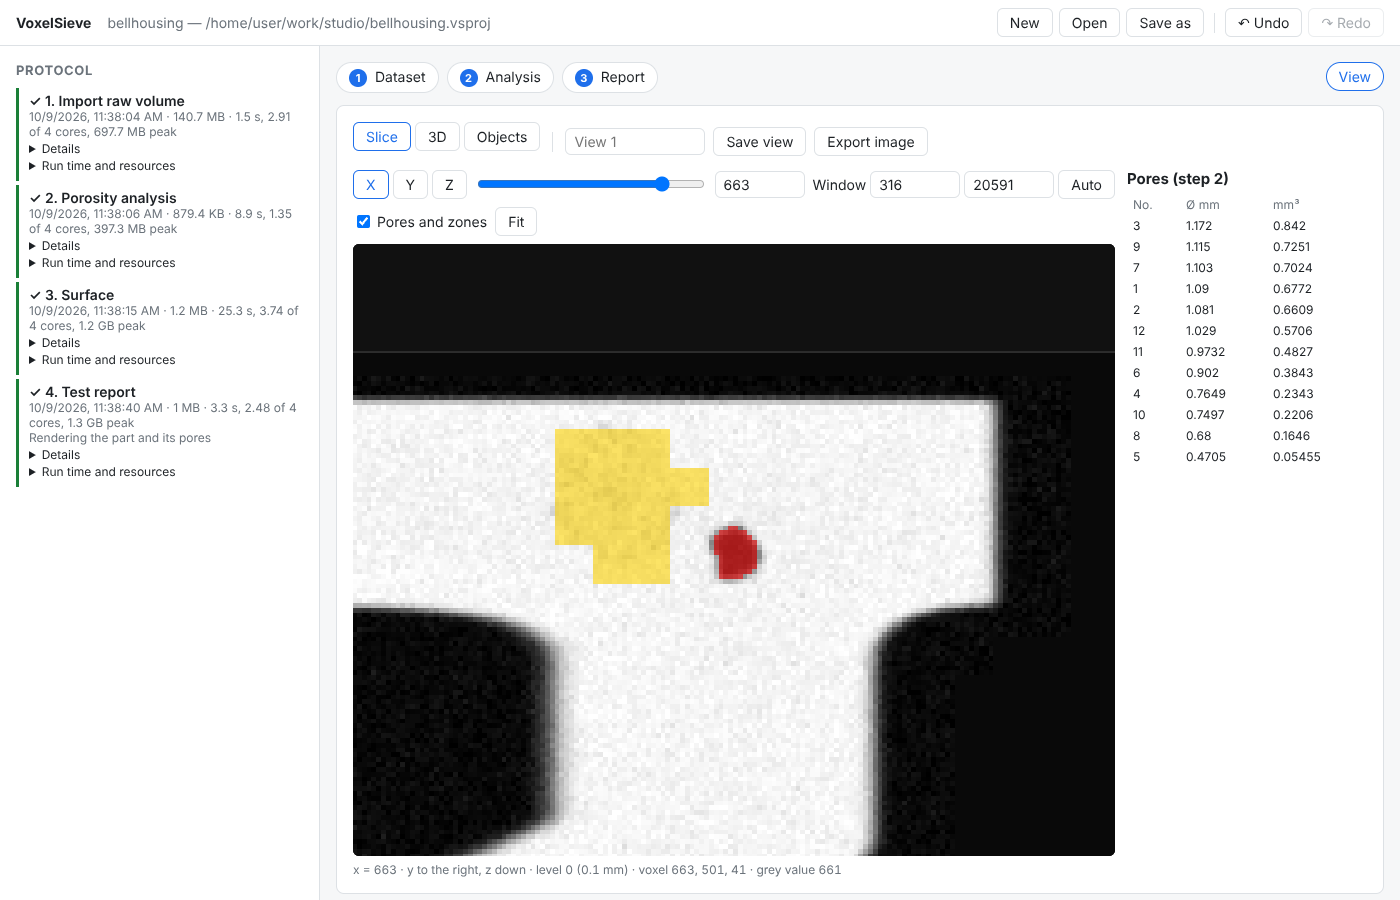This screenshot has height=900, width=1400.
Task: Click the New project button
Action: pos(1024,23)
